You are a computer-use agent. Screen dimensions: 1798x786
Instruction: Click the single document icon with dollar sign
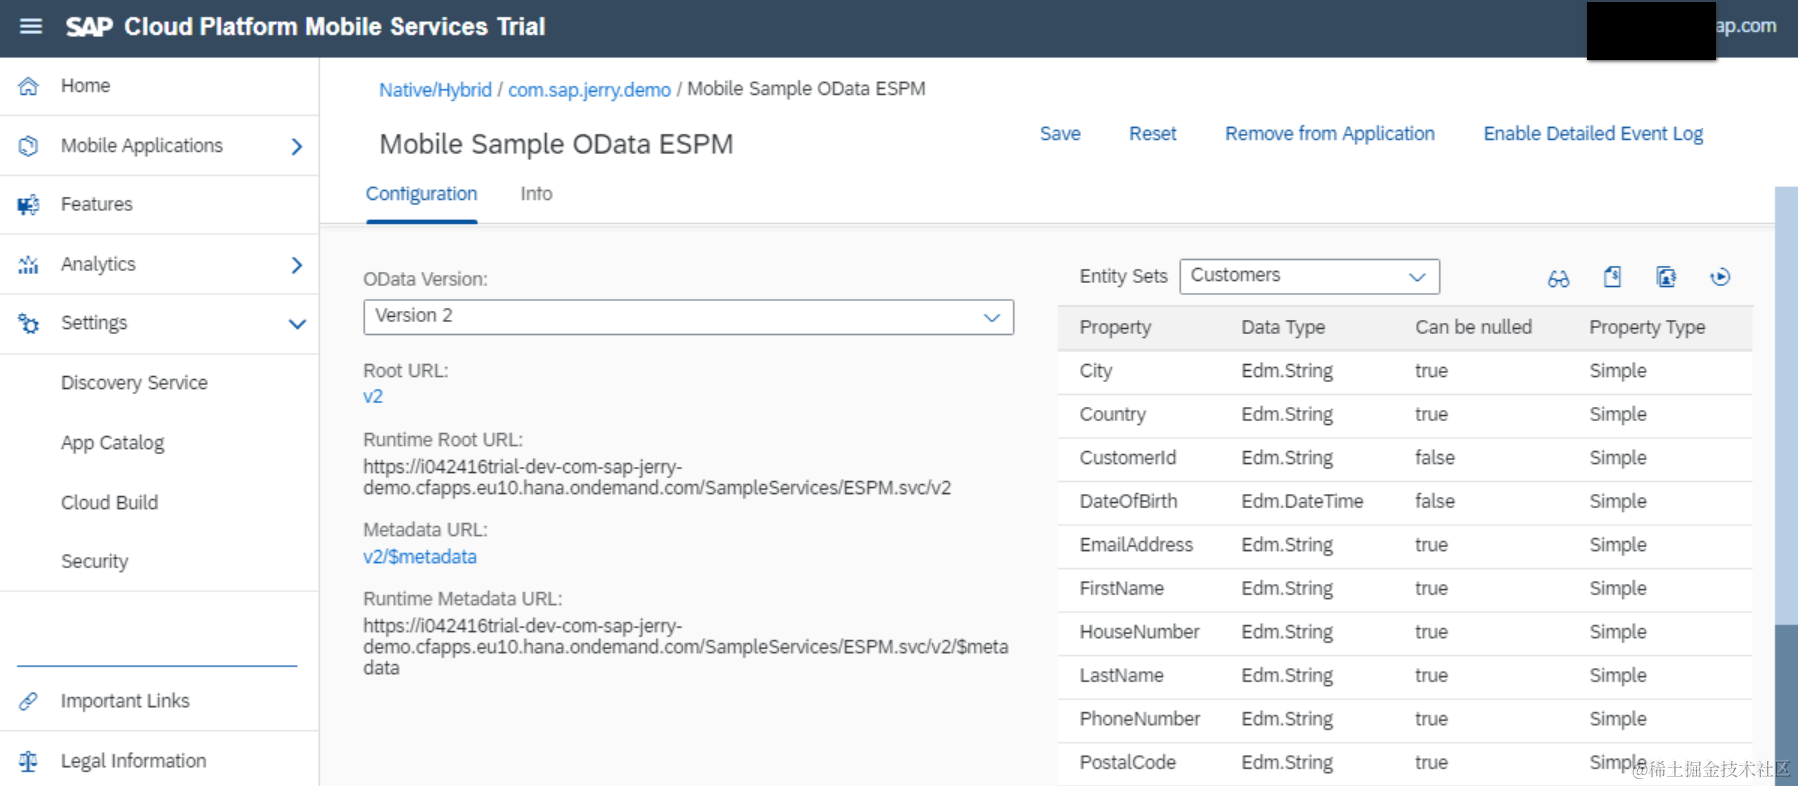(x=1612, y=277)
